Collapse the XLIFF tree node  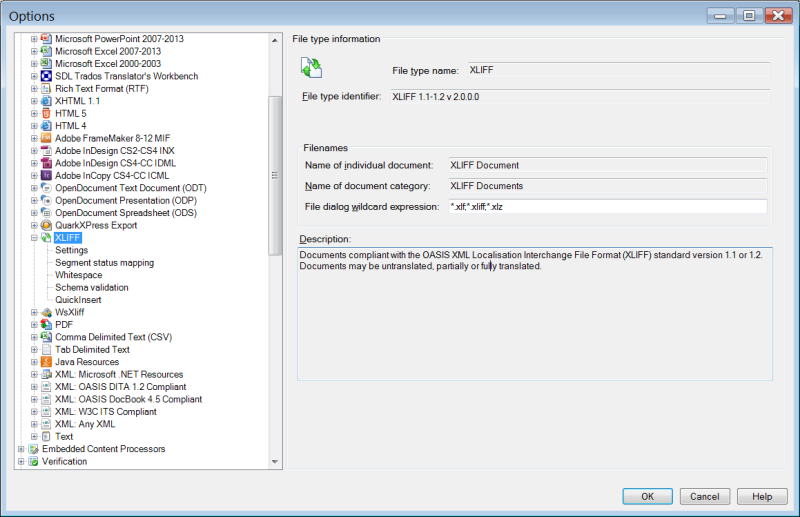pos(34,237)
